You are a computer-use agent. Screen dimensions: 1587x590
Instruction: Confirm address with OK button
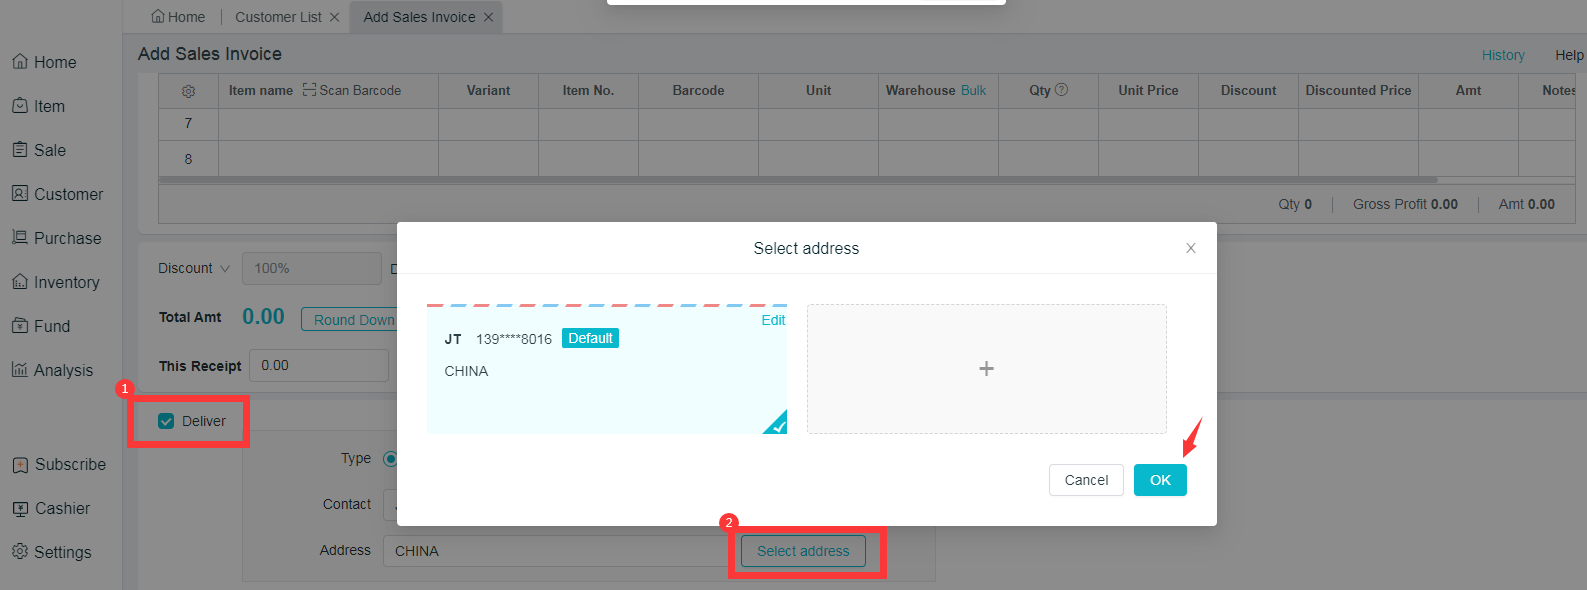1160,480
